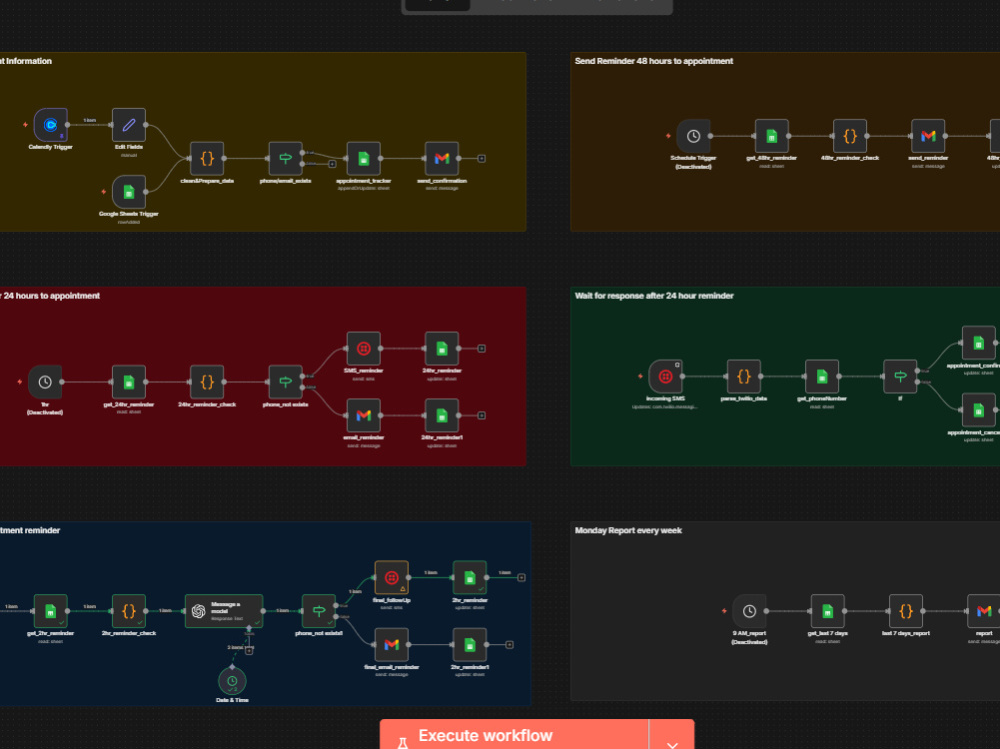
Task: Open phone_not exists If node in red section
Action: [x=285, y=382]
